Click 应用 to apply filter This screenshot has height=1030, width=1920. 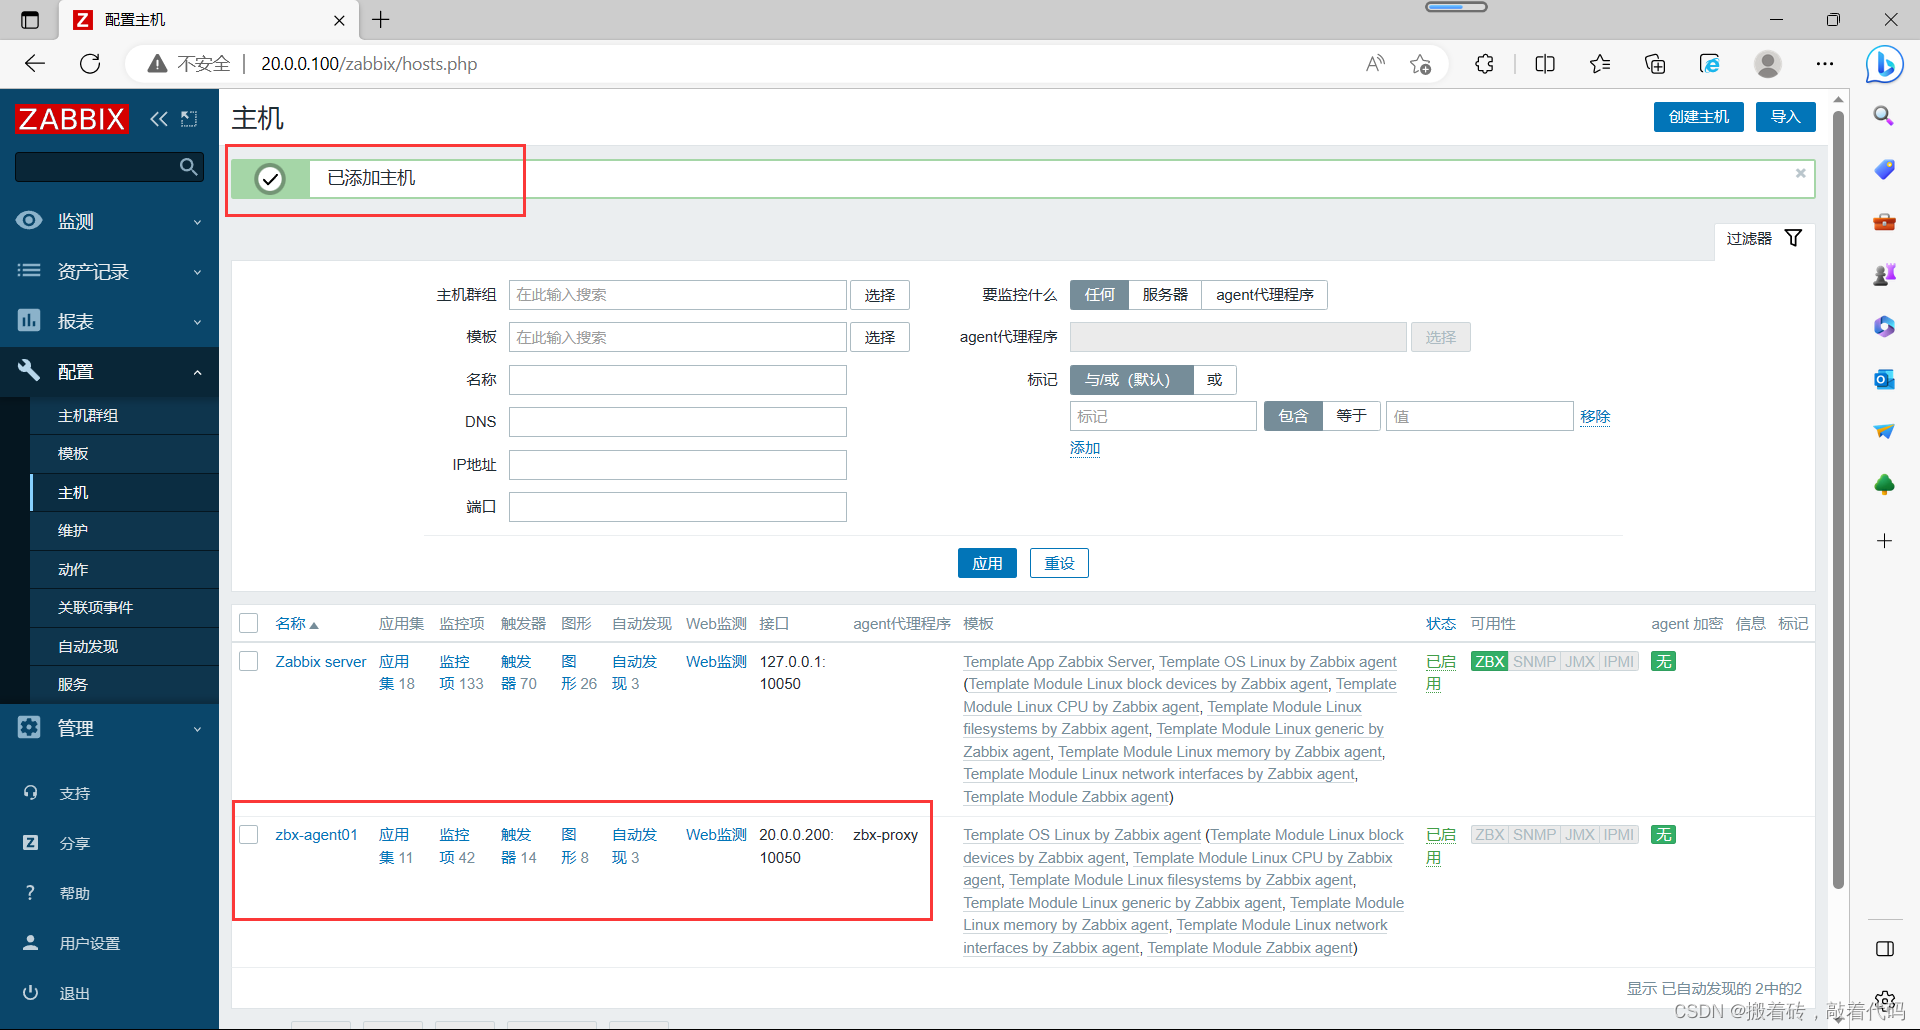click(987, 563)
